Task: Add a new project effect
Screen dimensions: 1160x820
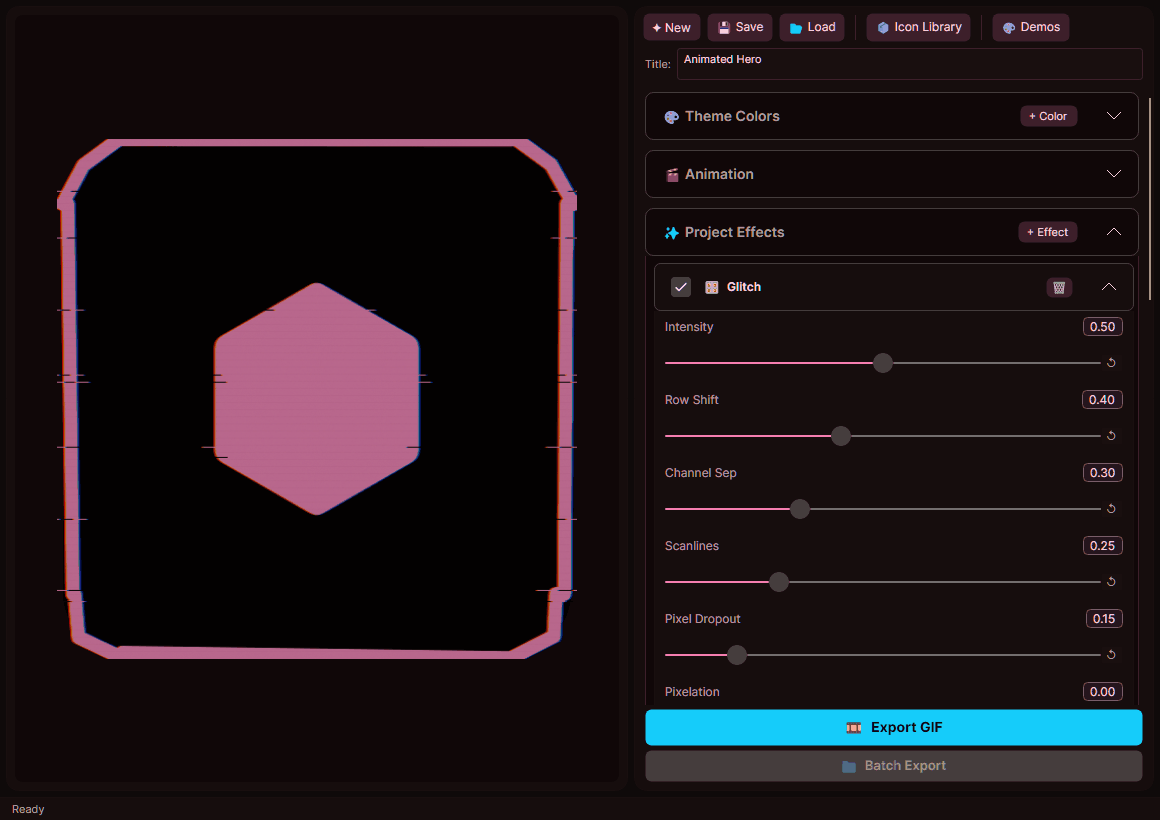Action: tap(1047, 232)
